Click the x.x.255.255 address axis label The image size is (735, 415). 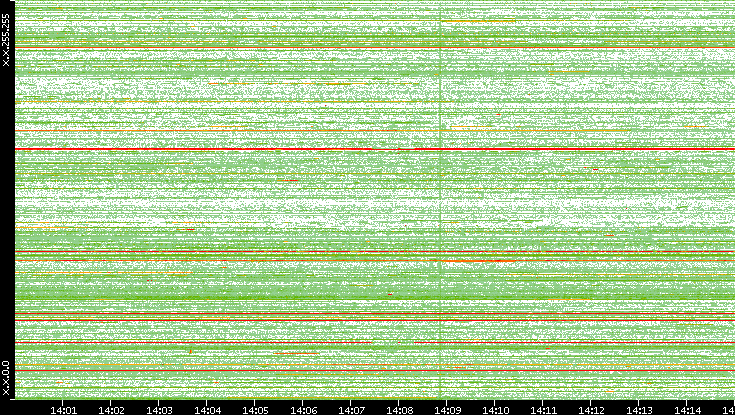6,40
